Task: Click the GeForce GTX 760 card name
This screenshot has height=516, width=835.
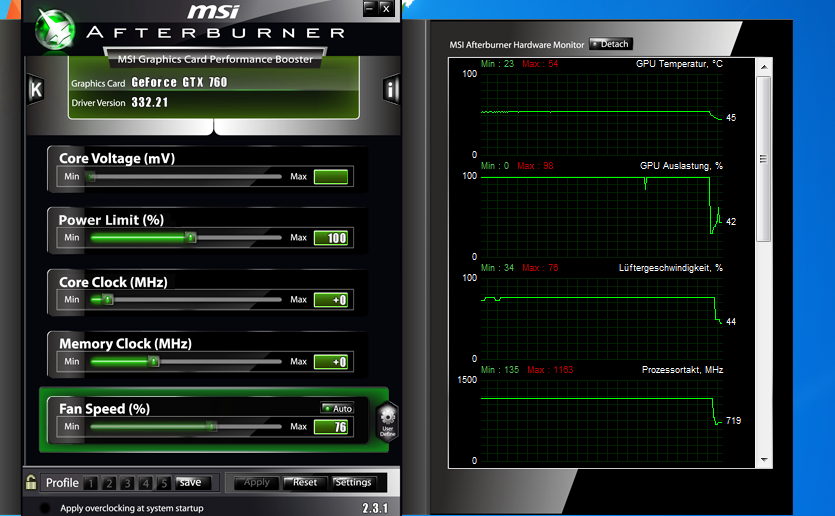Action: coord(179,82)
